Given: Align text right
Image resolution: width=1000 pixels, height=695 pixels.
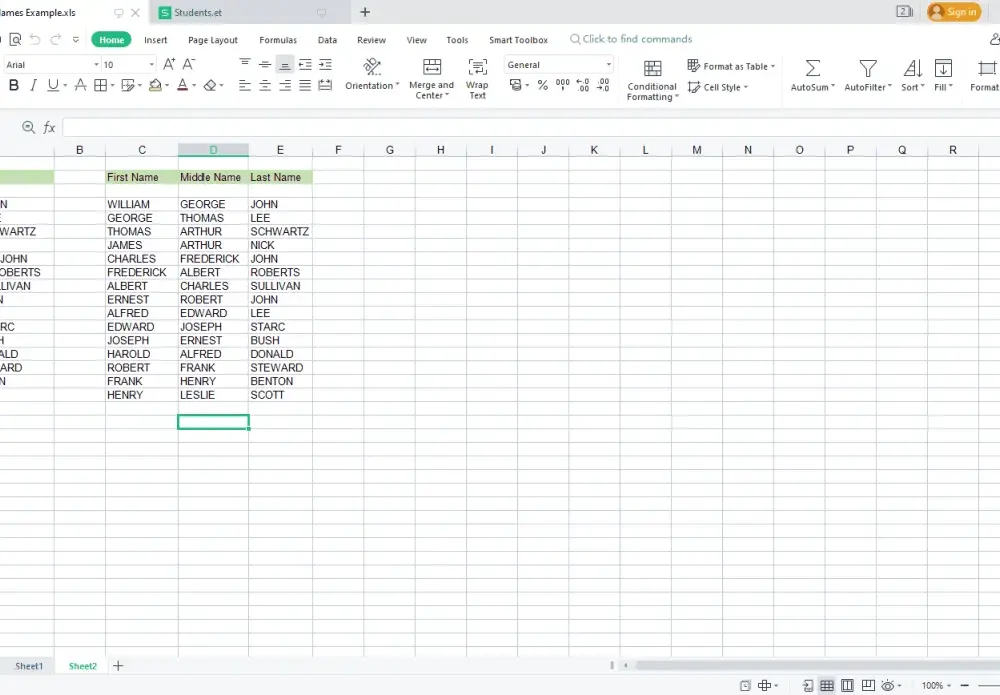Looking at the screenshot, I should (285, 85).
